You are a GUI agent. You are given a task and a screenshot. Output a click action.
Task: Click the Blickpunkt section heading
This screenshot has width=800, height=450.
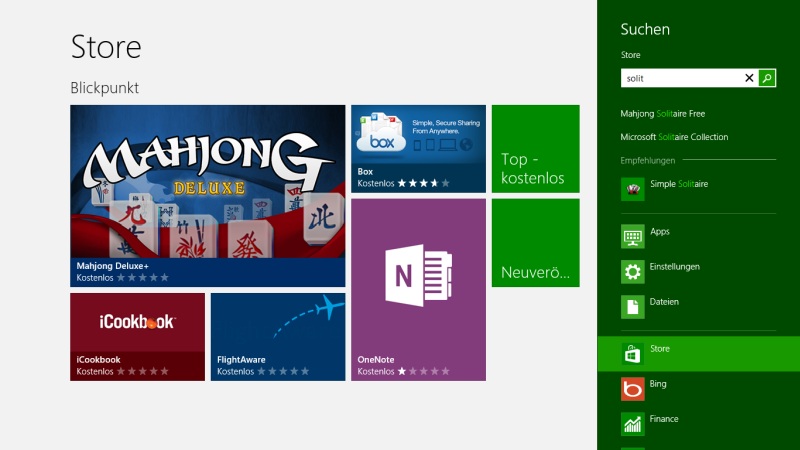point(105,88)
